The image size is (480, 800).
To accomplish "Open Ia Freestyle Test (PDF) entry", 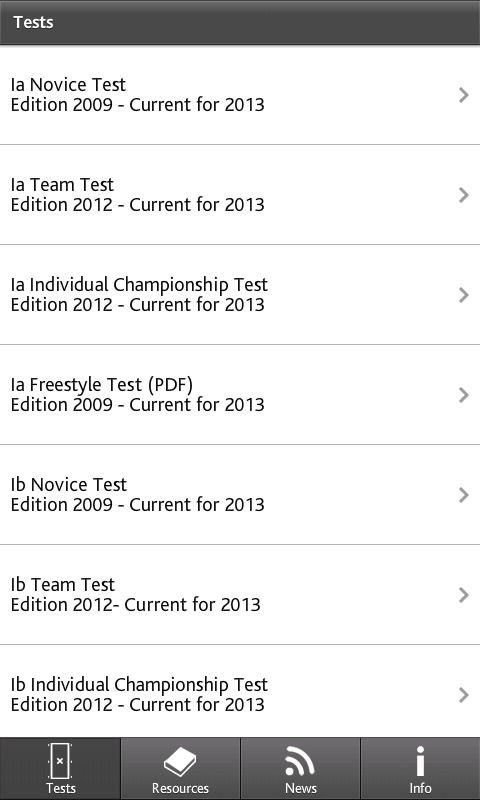I will [x=240, y=395].
